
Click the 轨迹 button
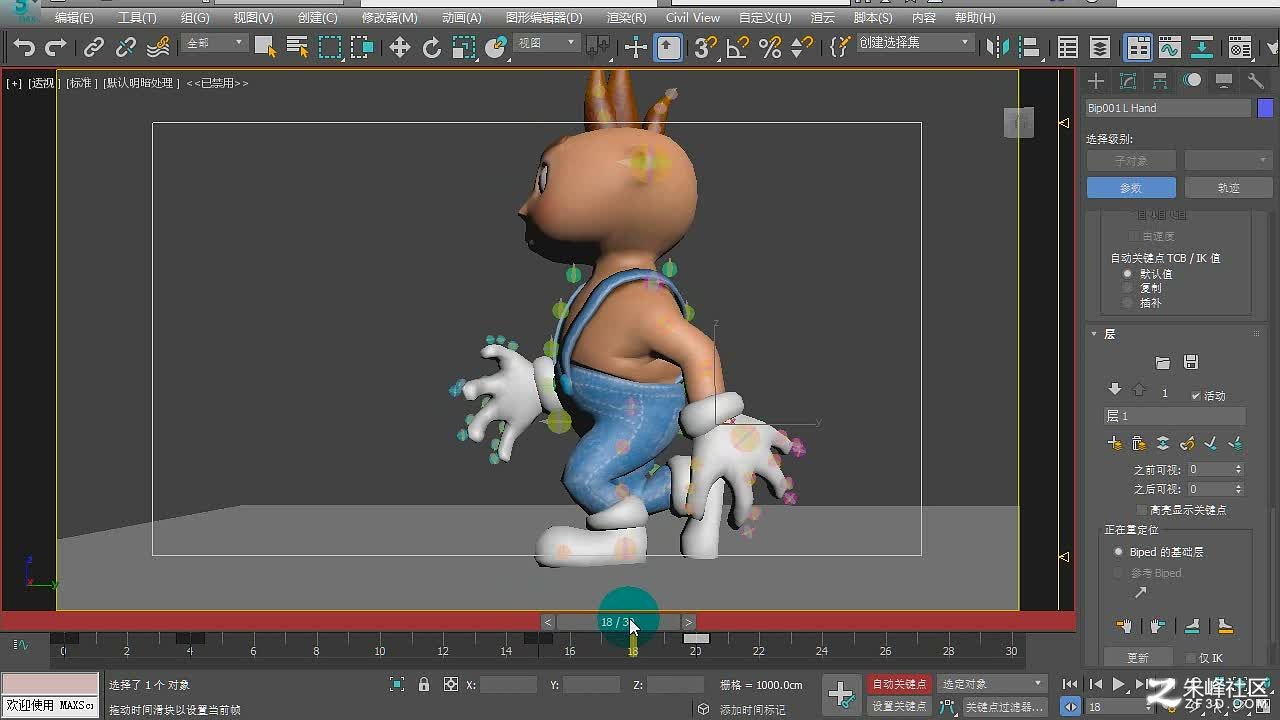pos(1228,188)
